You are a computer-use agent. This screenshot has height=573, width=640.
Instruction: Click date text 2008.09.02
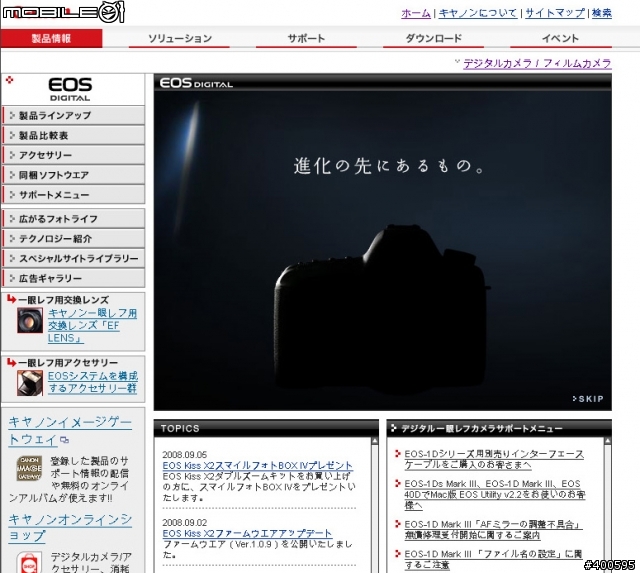(184, 522)
